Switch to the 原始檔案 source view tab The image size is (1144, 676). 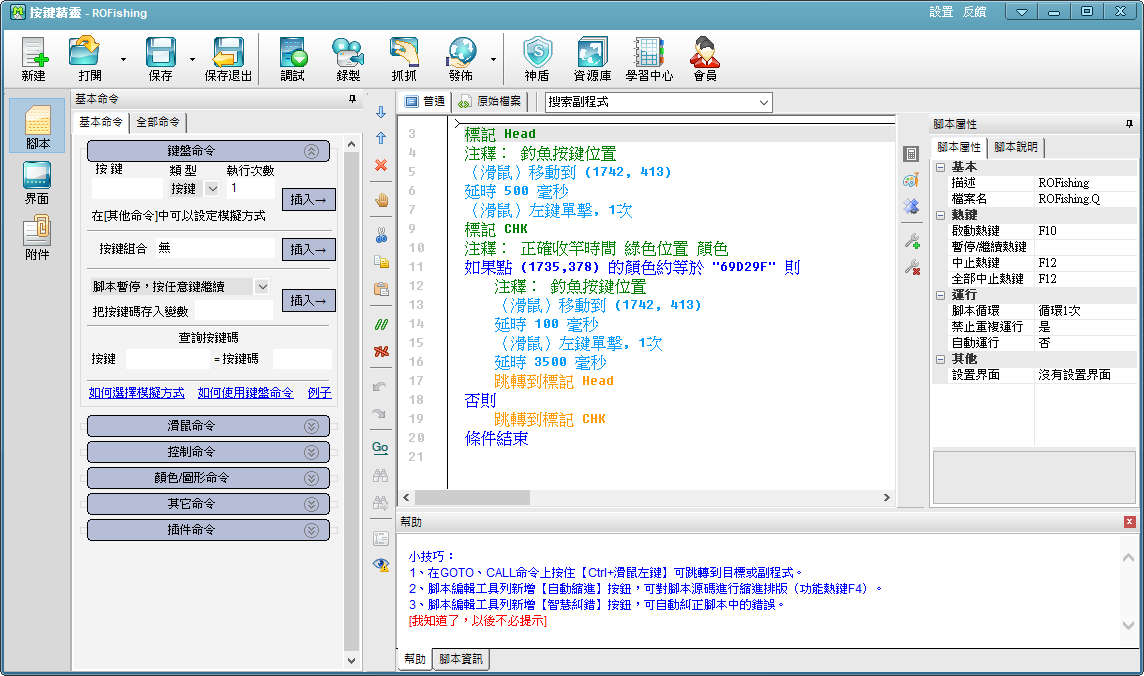491,102
